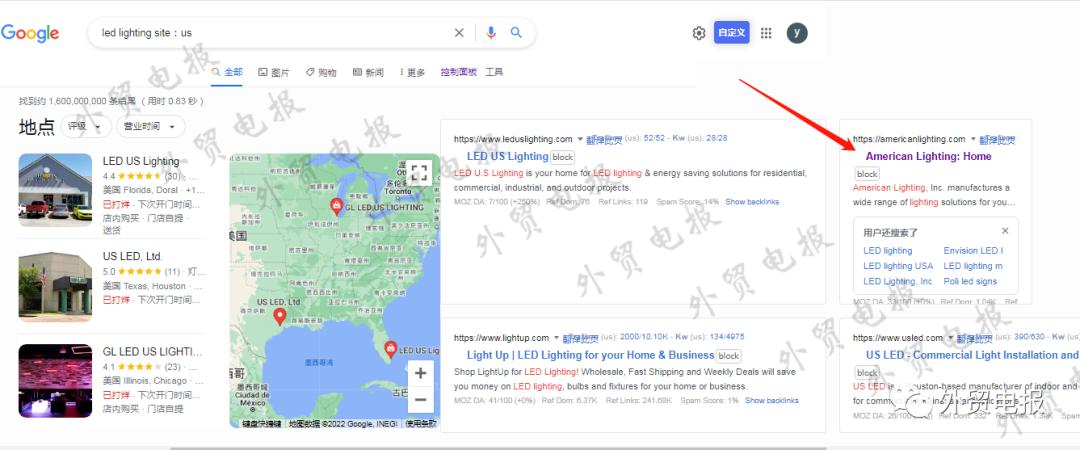Submit search using magnifier icon

[516, 32]
